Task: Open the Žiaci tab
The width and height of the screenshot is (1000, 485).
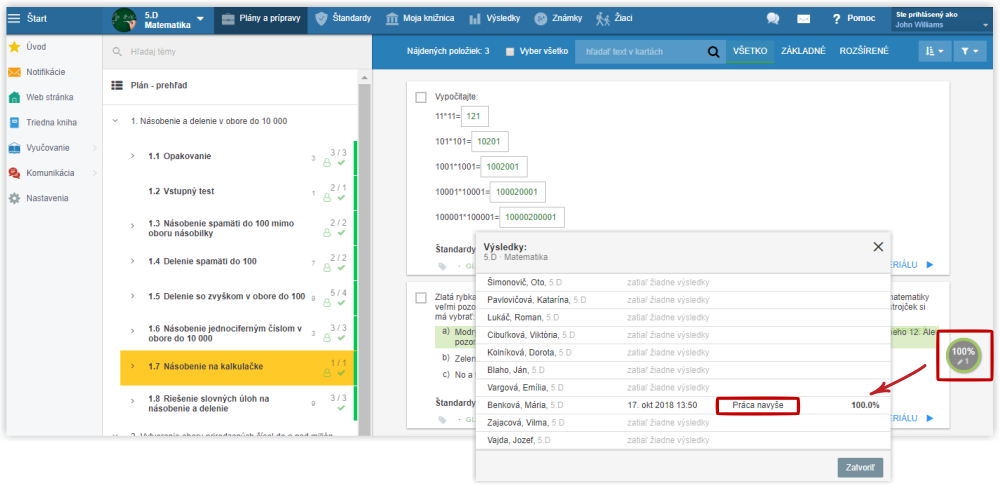Action: coord(614,19)
